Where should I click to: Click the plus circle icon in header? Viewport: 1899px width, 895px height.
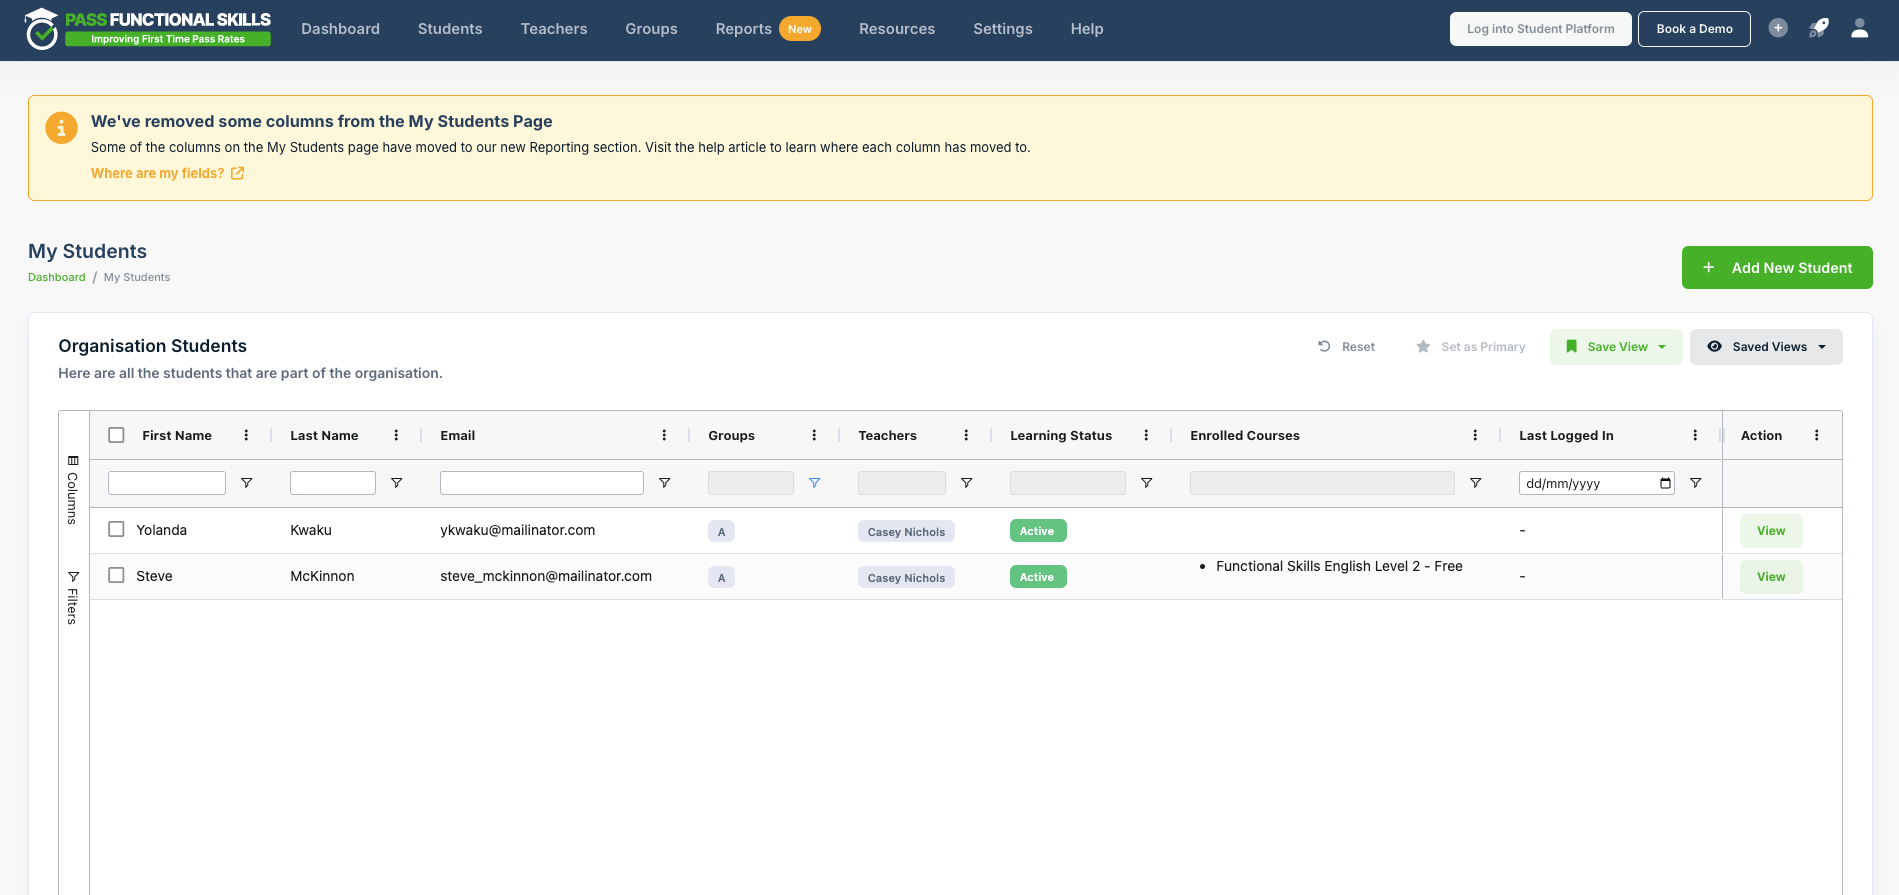(1777, 28)
